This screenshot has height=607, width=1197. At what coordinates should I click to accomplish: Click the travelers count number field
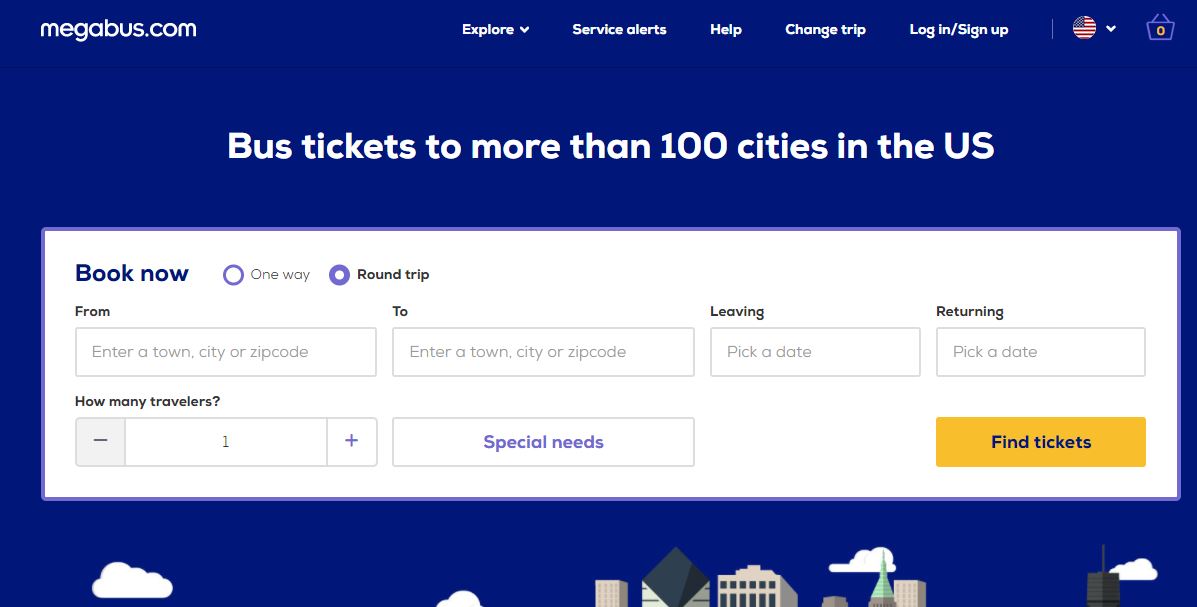226,441
